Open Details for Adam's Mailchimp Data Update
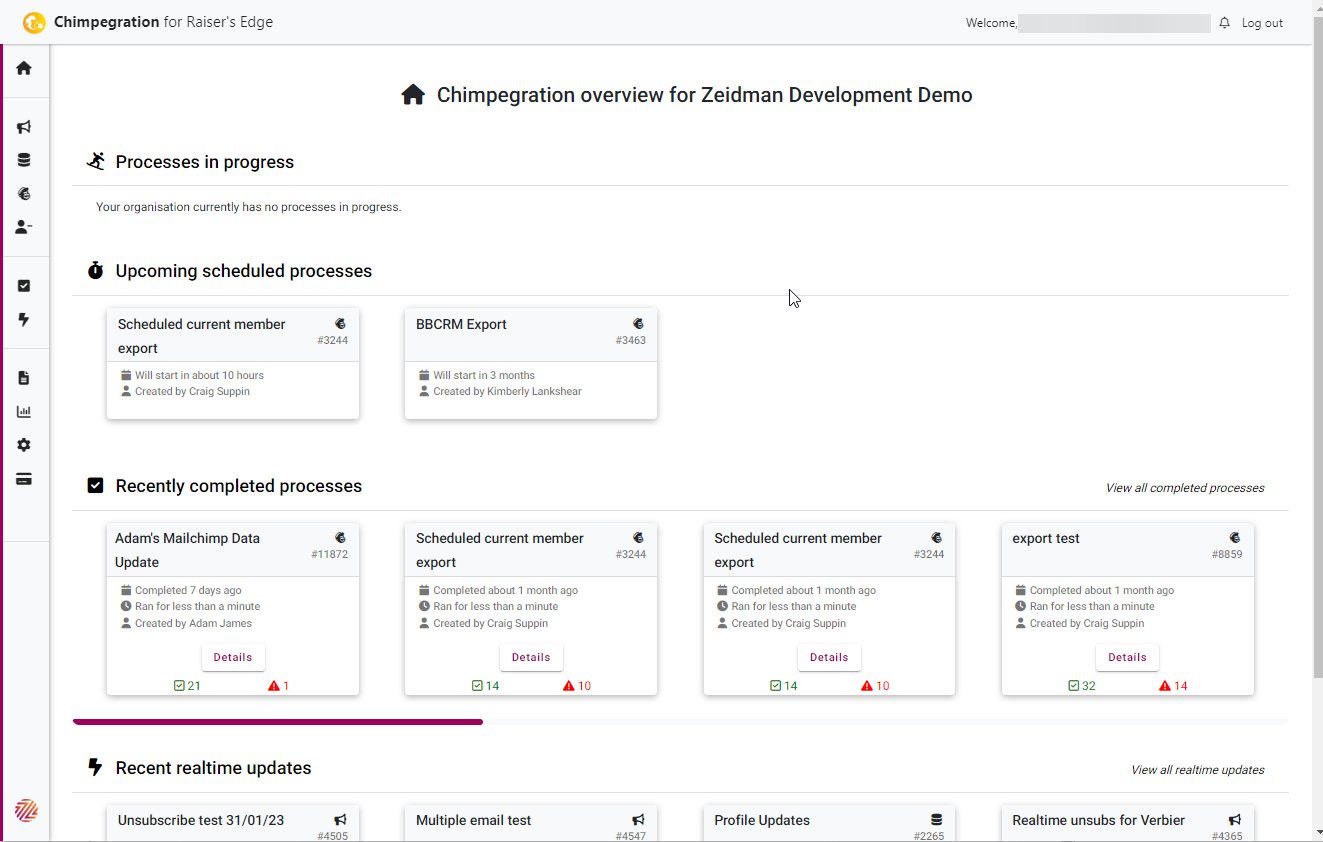 coord(233,657)
